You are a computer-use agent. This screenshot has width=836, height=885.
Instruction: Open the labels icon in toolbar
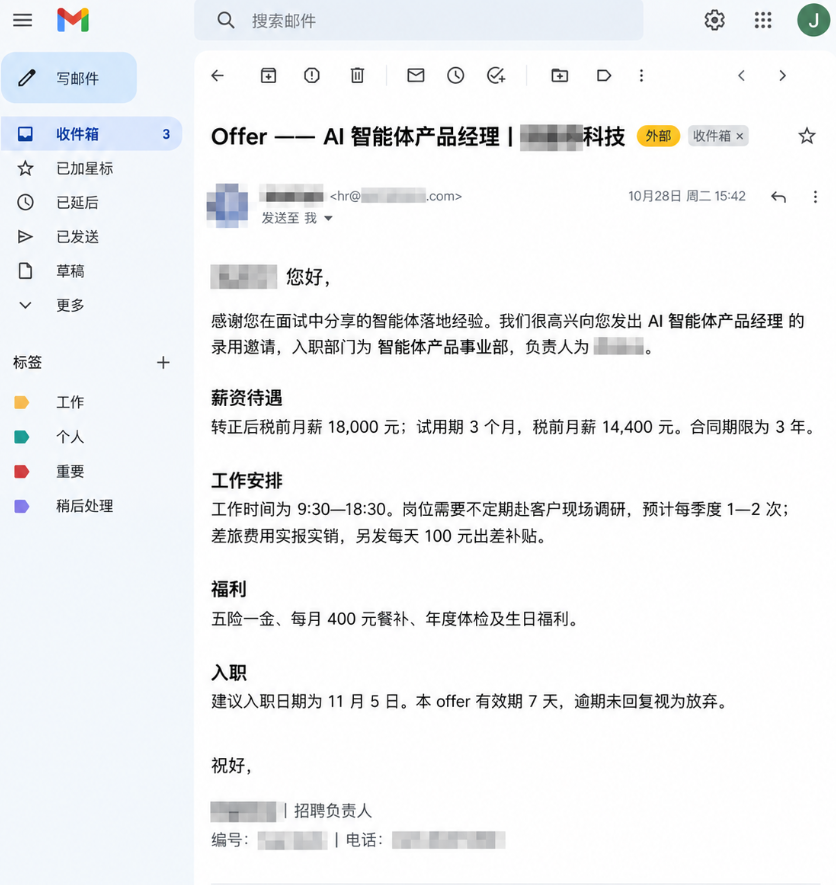(603, 76)
